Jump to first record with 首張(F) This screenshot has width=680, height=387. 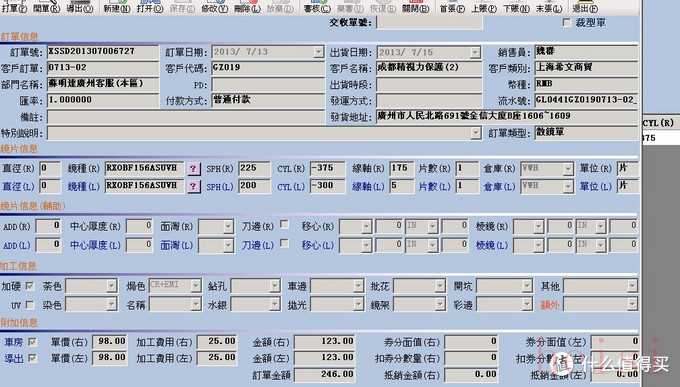point(451,7)
